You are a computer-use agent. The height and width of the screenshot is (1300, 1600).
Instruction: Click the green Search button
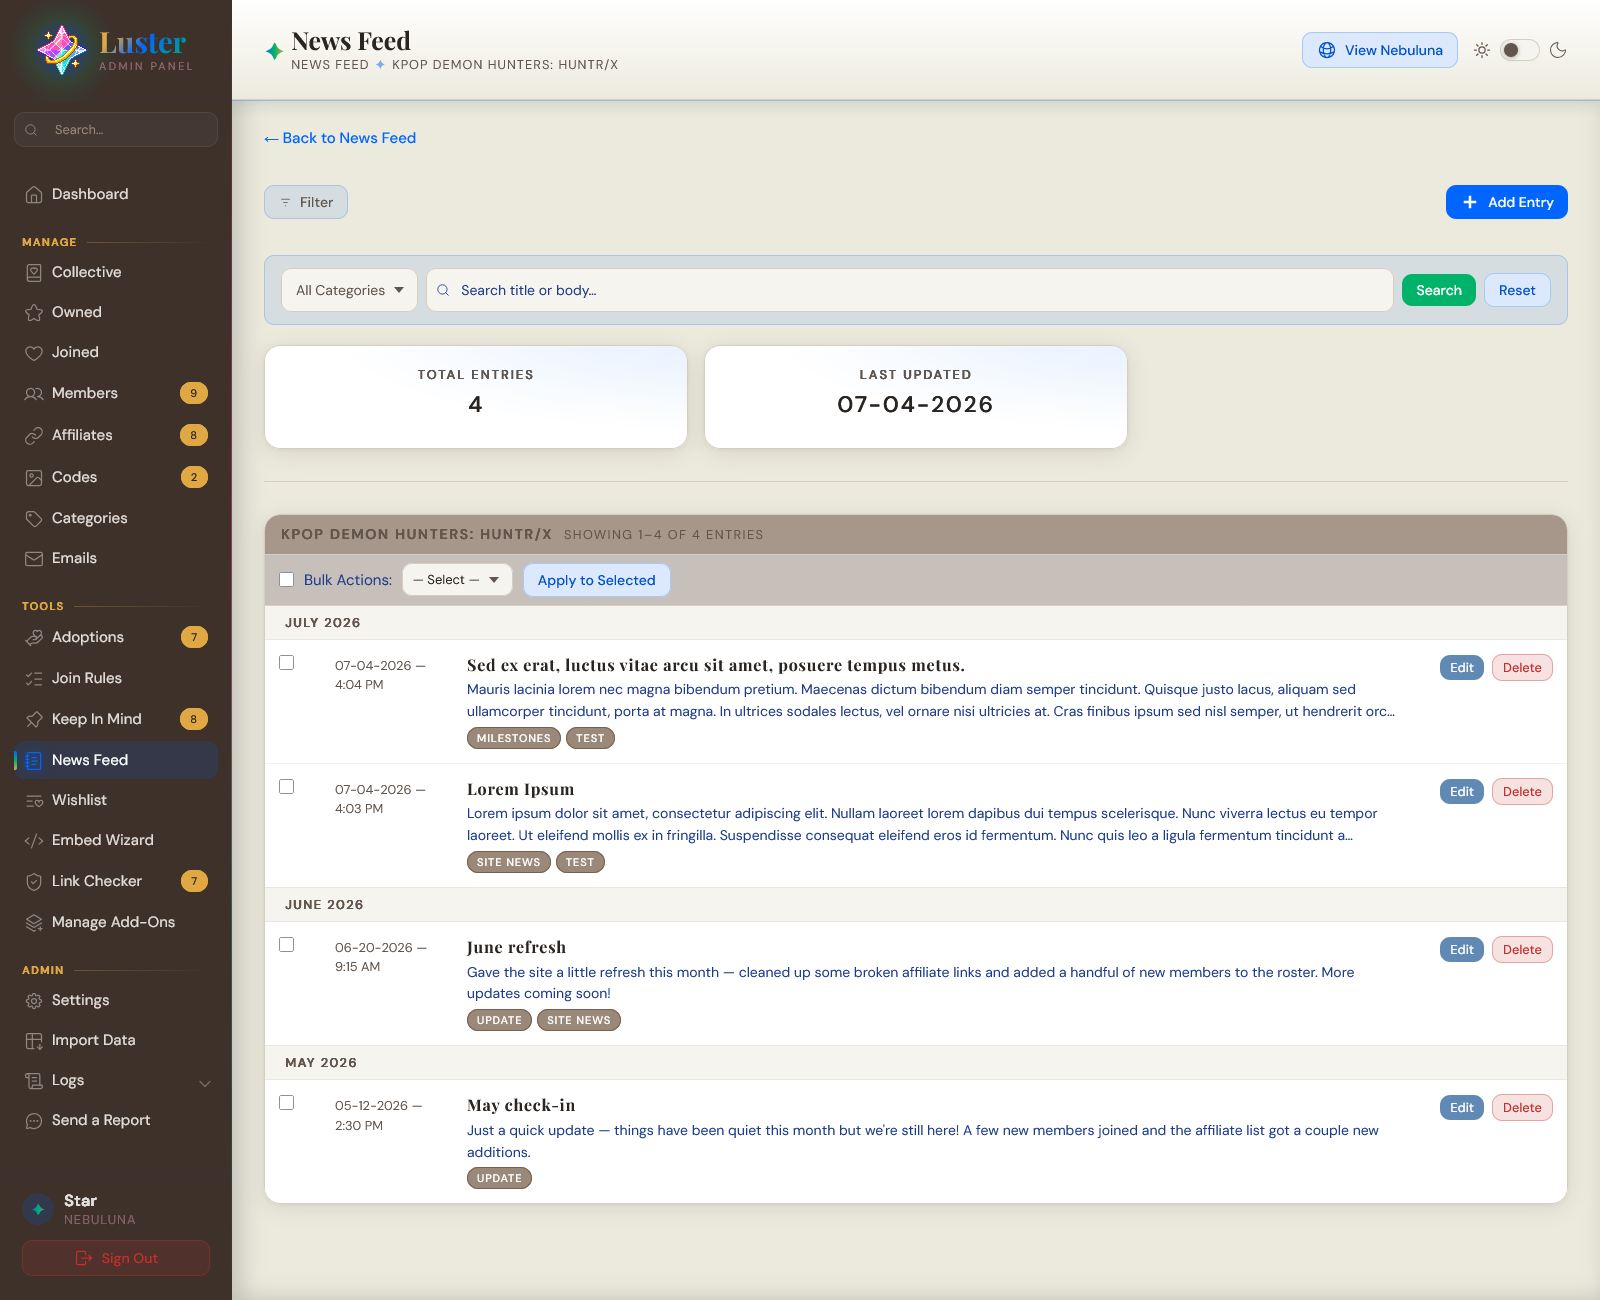pos(1439,290)
